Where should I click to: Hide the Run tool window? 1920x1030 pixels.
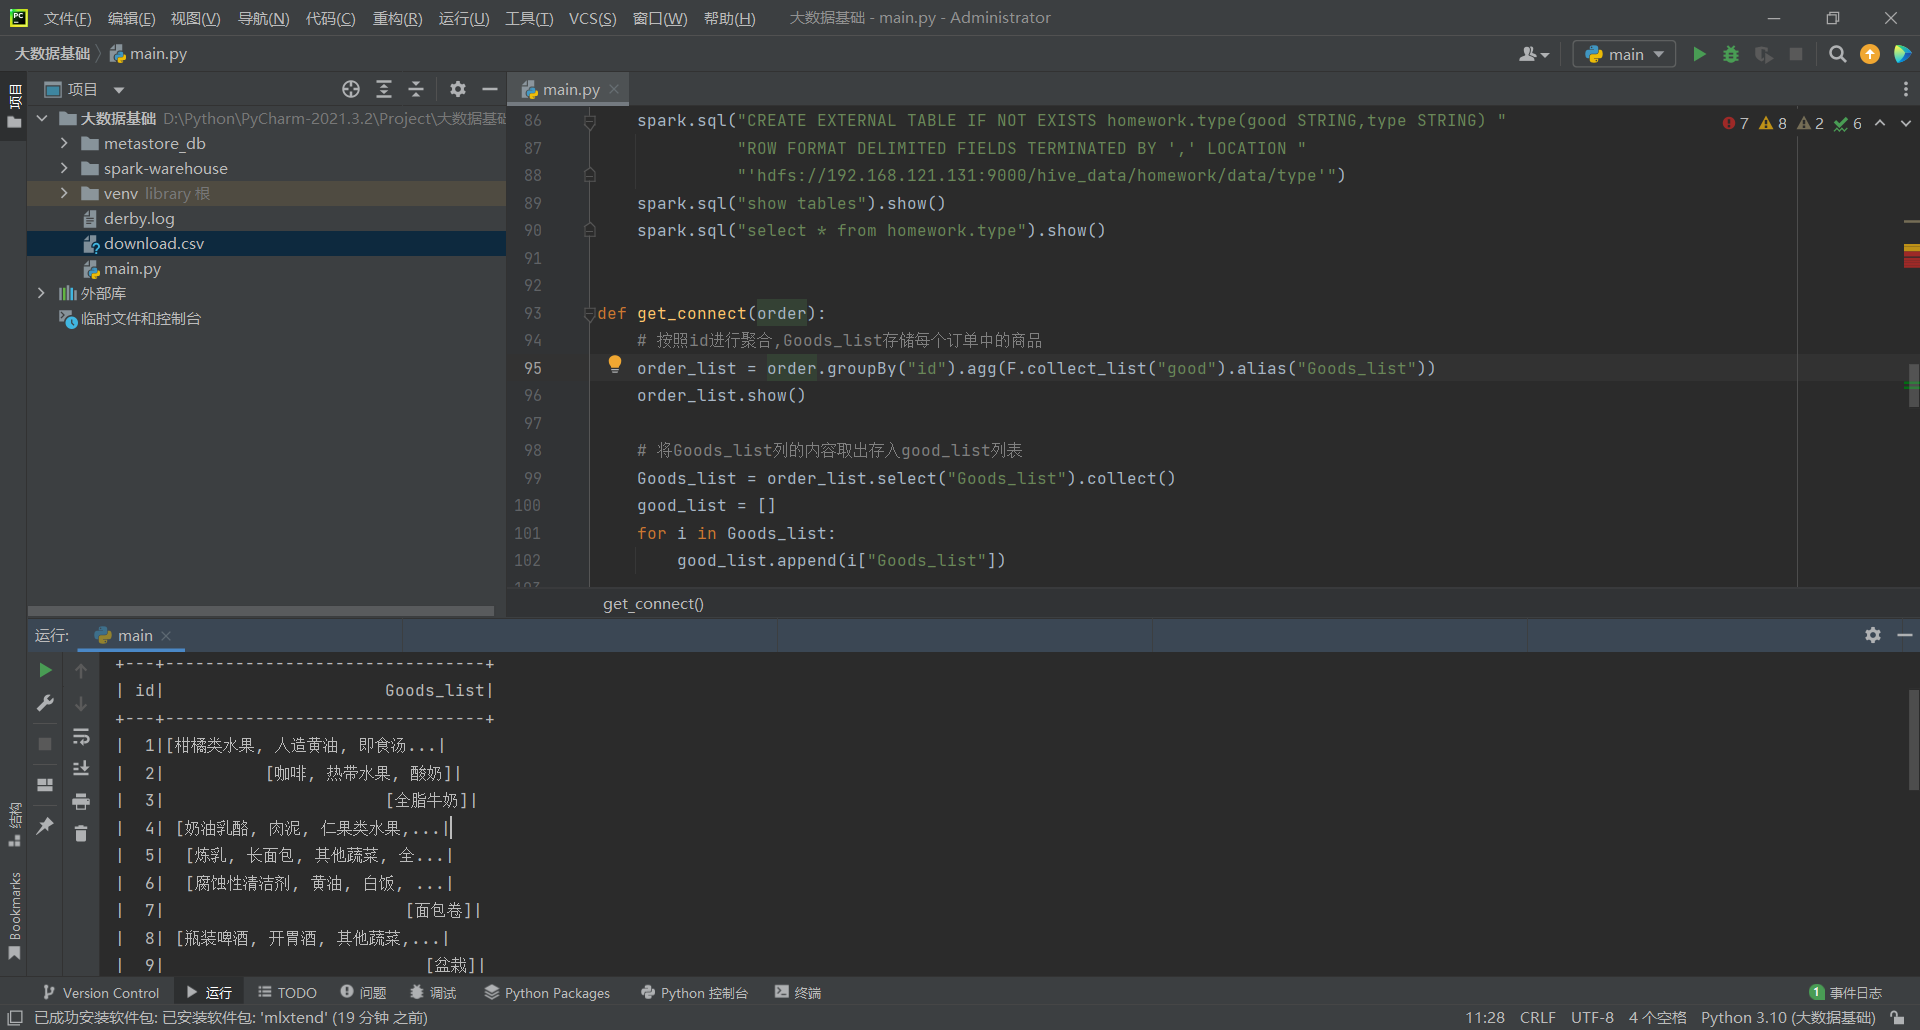pyautogui.click(x=1905, y=635)
